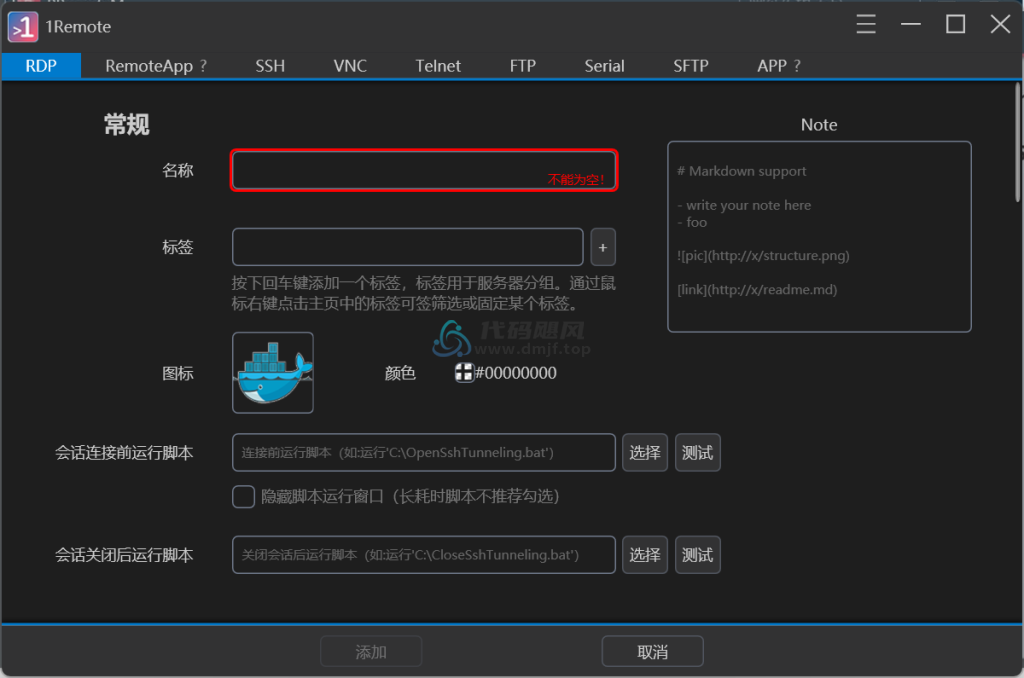This screenshot has width=1024, height=678.
Task: Switch to the RDP tab
Action: coord(41,66)
